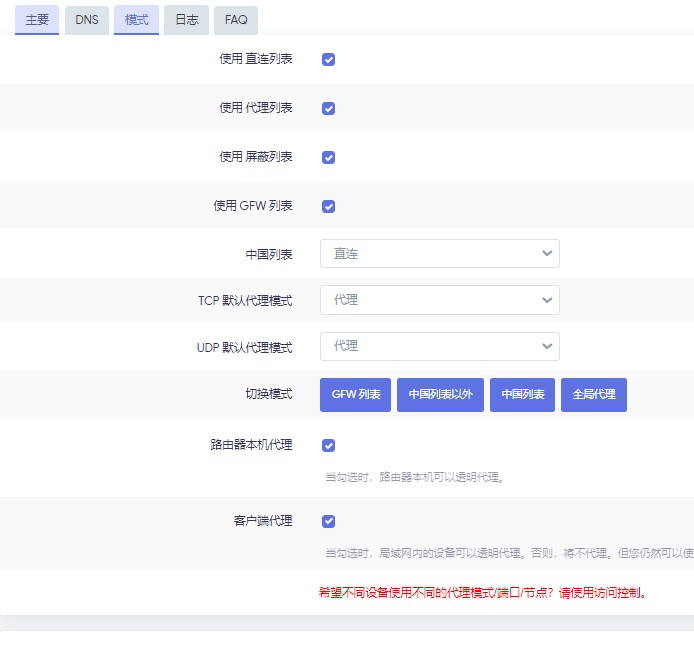Switch to the 主要 tab
This screenshot has width=694, height=645.
pyautogui.click(x=37, y=20)
